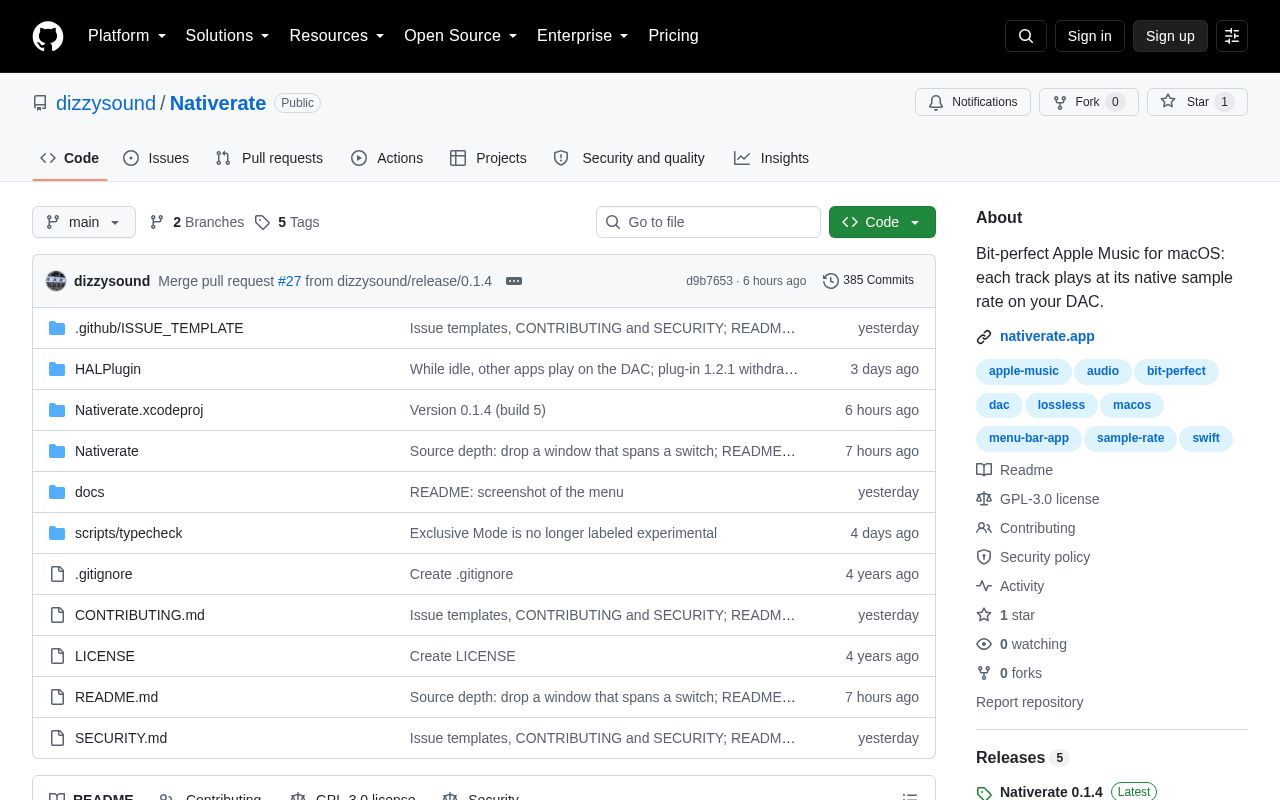
Task: Open the search magnifier icon
Action: [x=1026, y=36]
